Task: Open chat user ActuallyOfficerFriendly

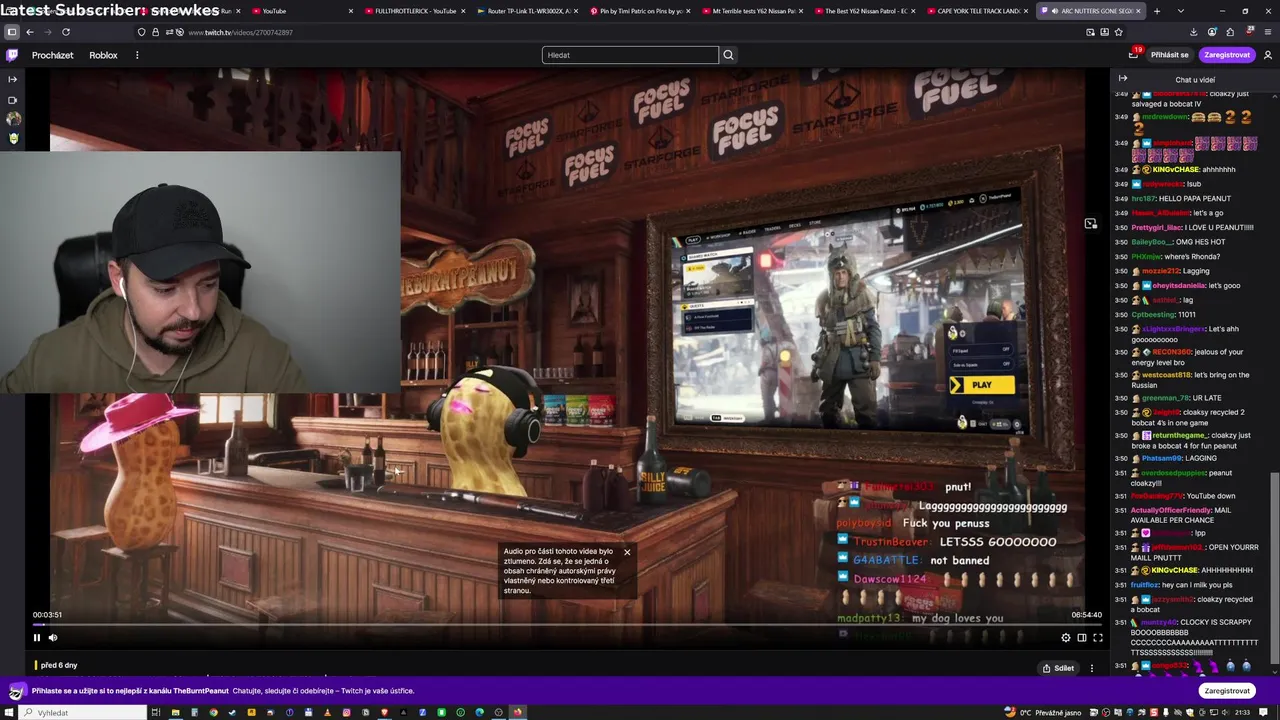Action: pos(1171,510)
